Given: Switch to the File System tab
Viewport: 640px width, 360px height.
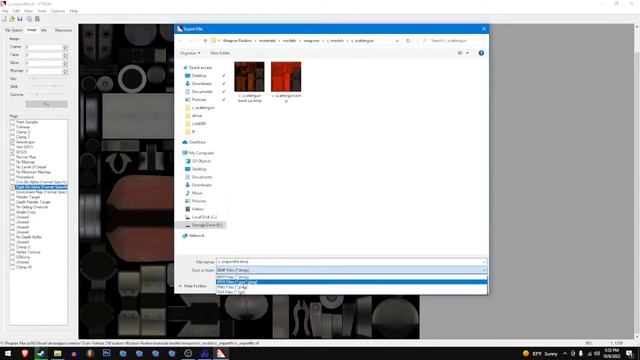Looking at the screenshot, I should tap(14, 30).
